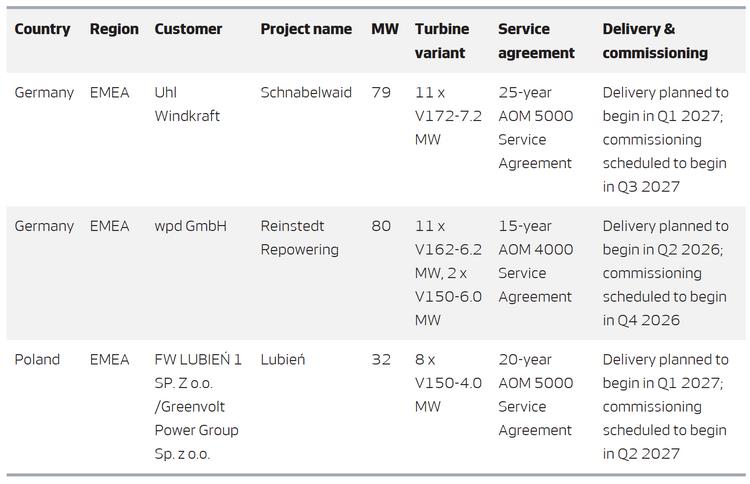
Task: Select the Customer column header
Action: (188, 29)
